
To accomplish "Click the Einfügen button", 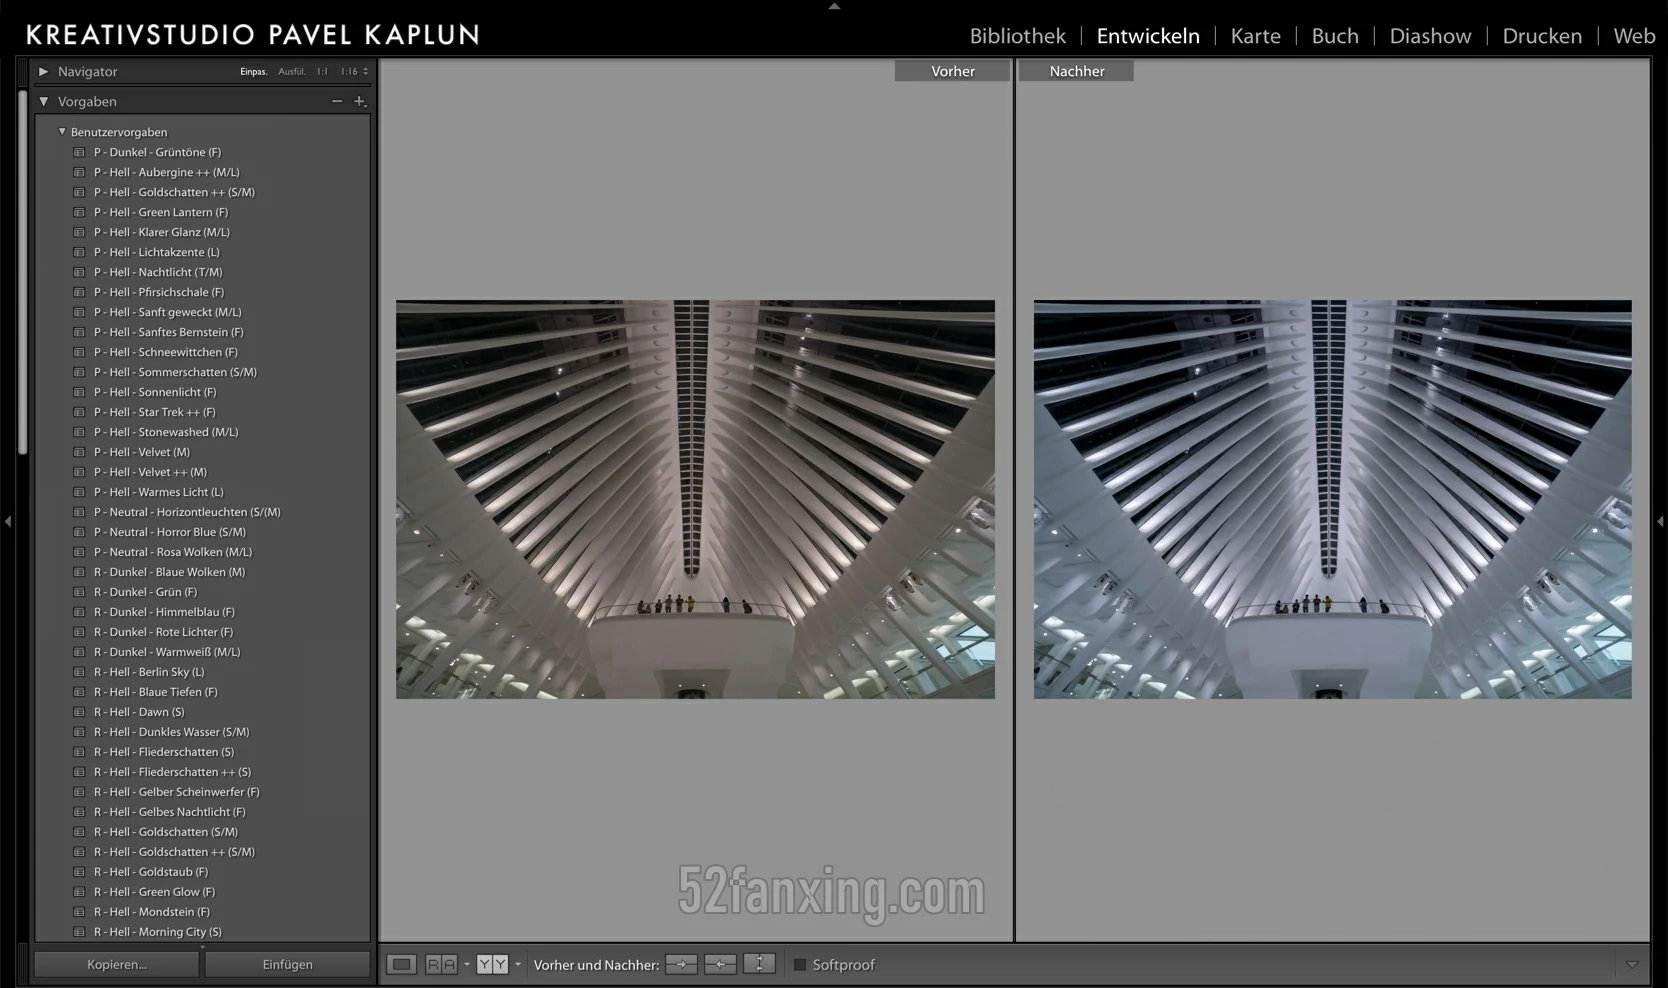I will click(x=288, y=964).
